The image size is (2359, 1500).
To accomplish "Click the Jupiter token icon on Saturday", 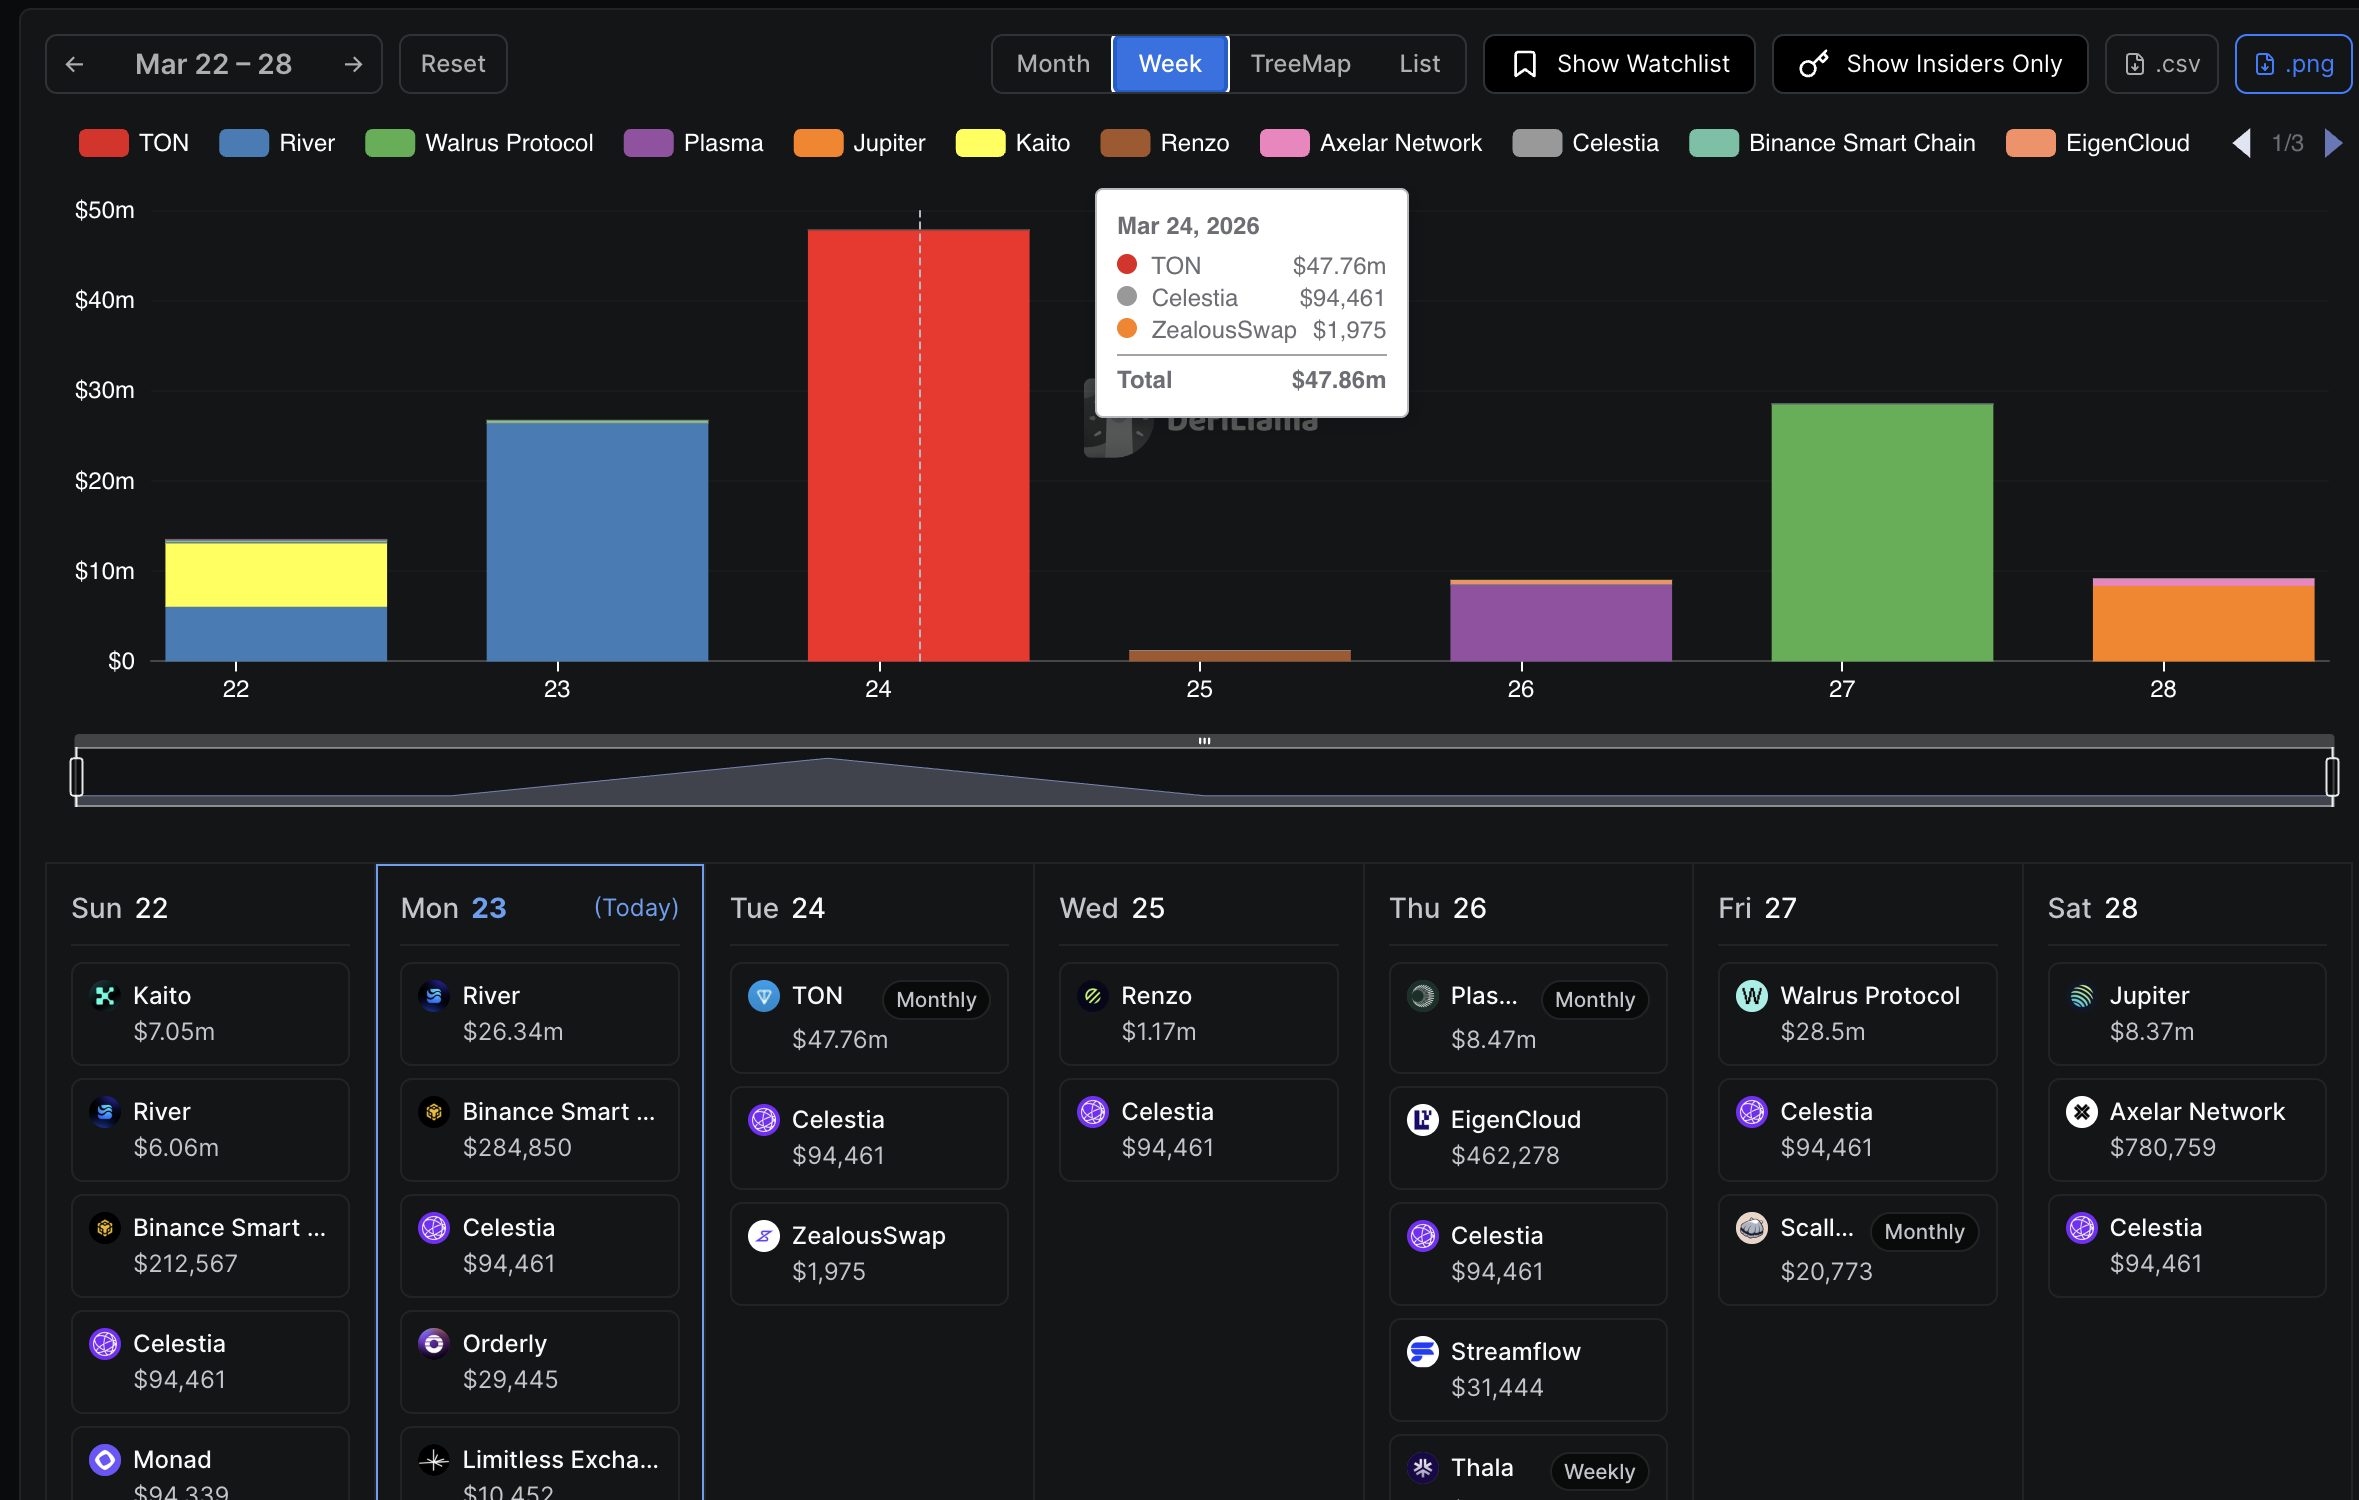I will point(2081,996).
